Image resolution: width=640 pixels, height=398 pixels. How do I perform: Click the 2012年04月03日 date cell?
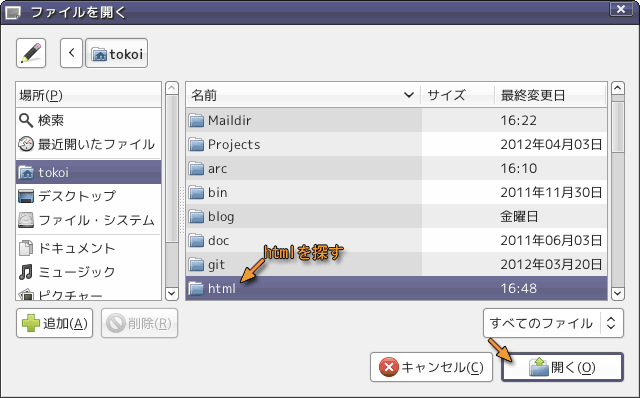tap(551, 145)
